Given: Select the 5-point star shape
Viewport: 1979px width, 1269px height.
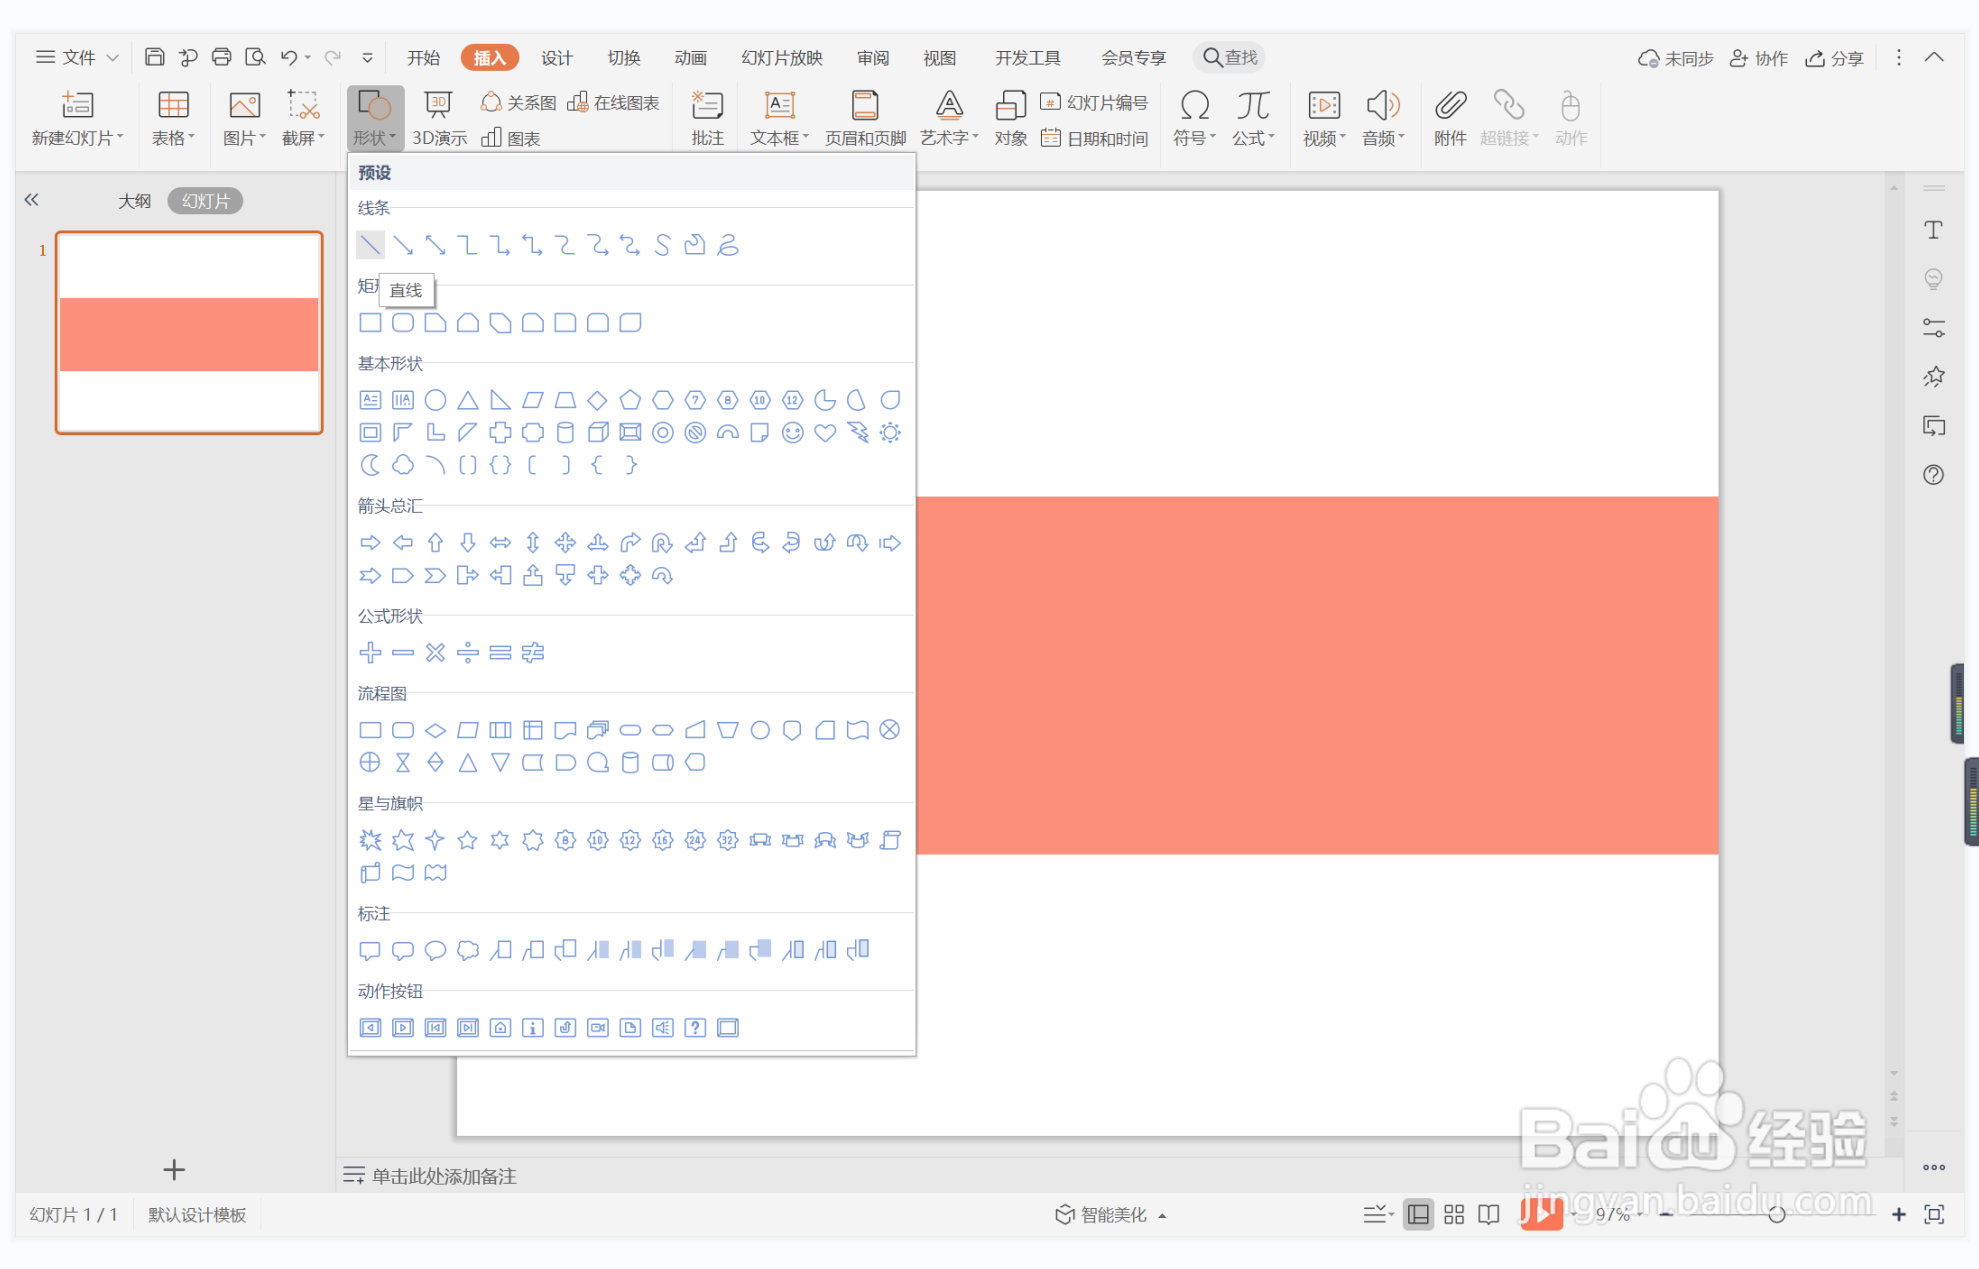Looking at the screenshot, I should (x=467, y=840).
